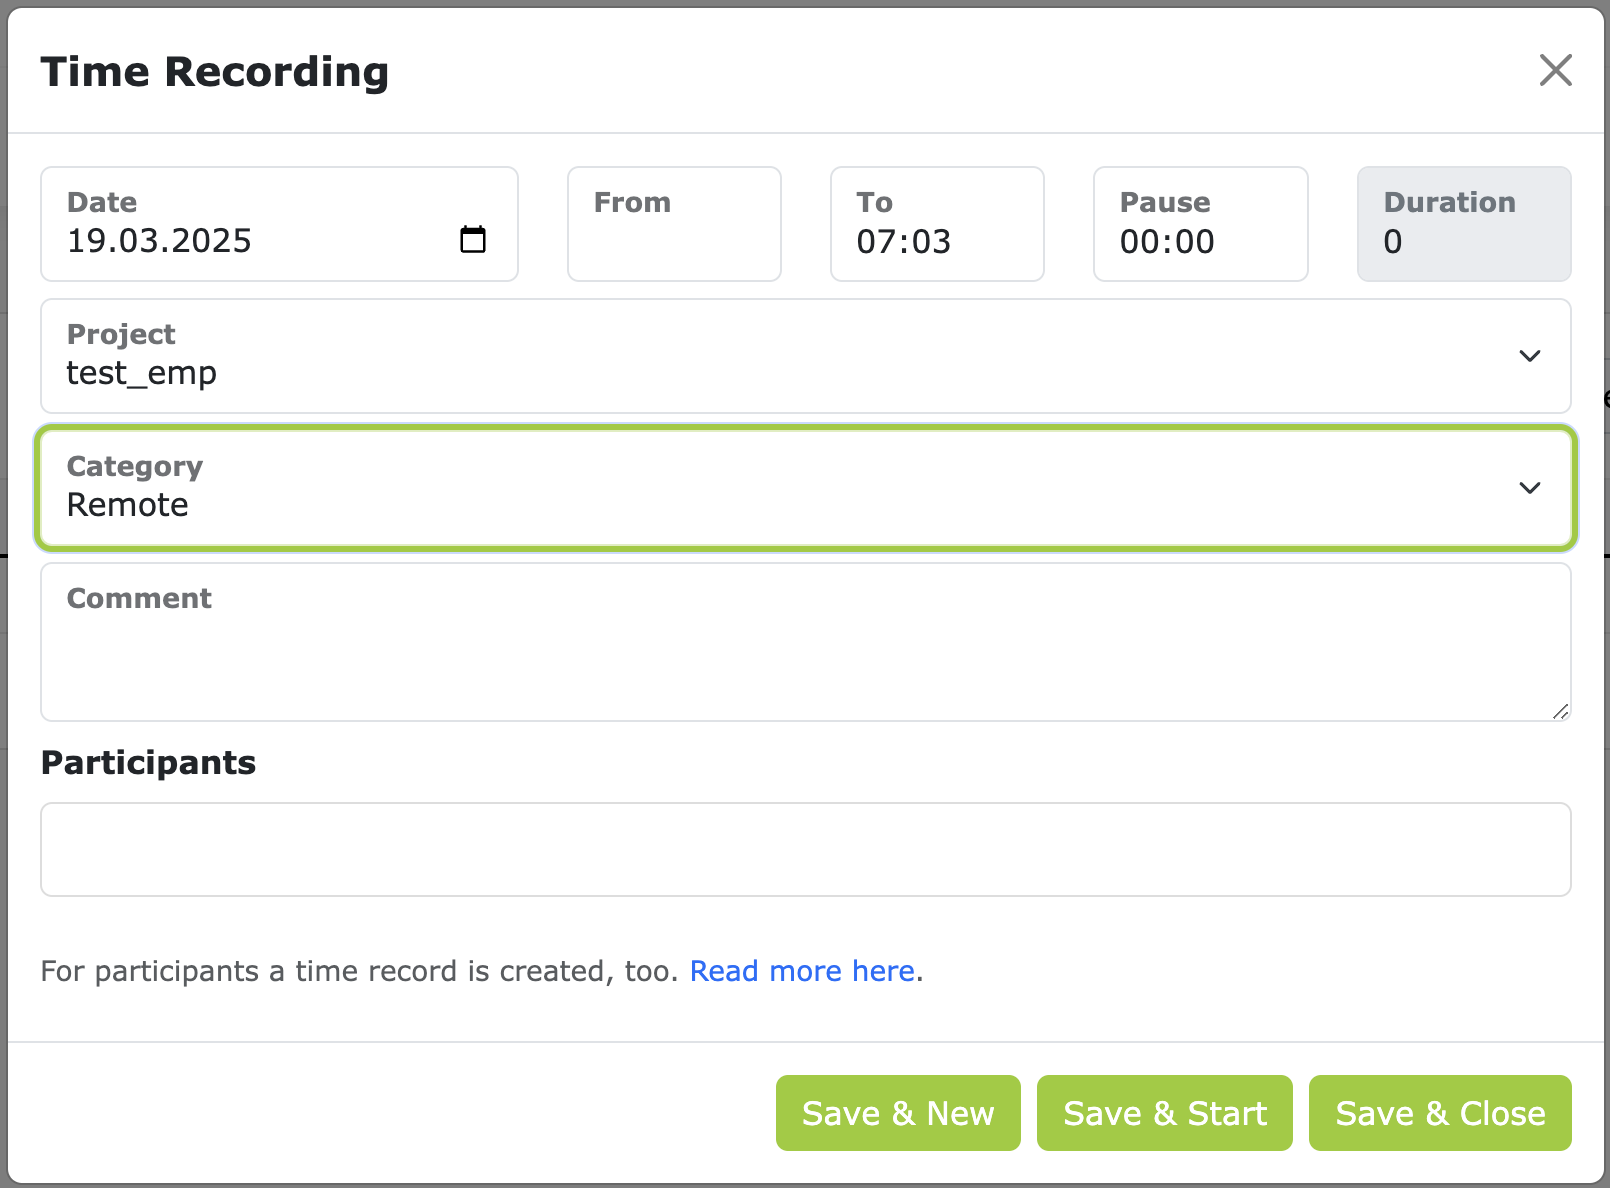Collapse the Category dropdown arrow
The image size is (1610, 1188).
click(1530, 488)
